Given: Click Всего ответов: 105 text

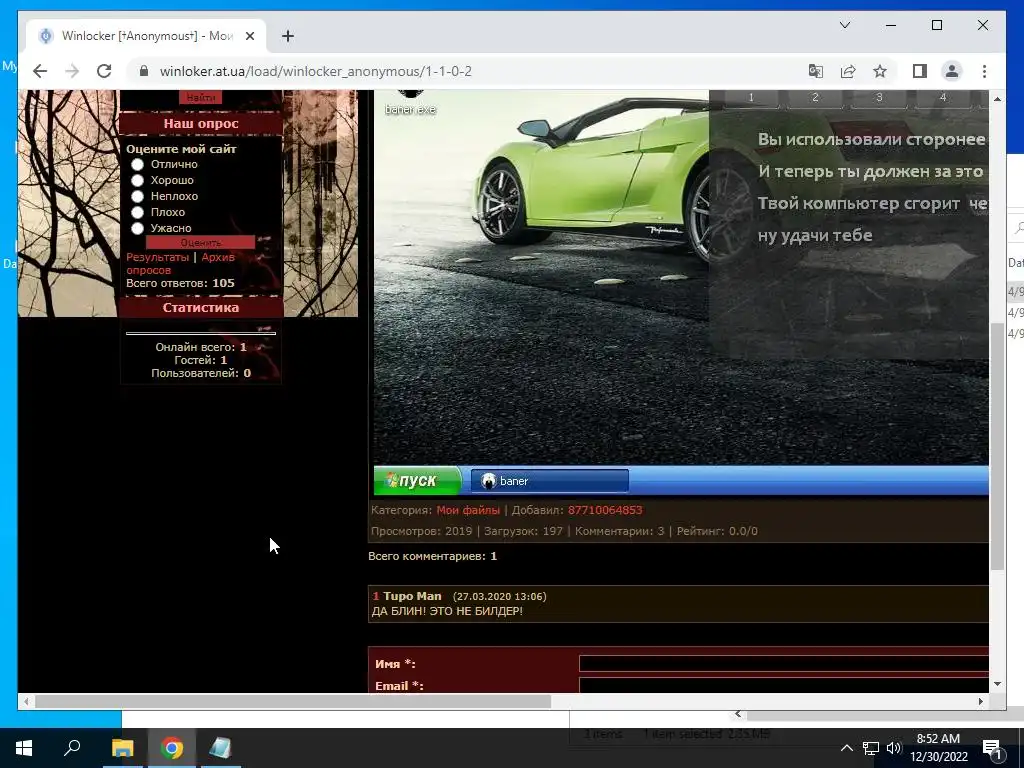Looking at the screenshot, I should click(x=180, y=283).
